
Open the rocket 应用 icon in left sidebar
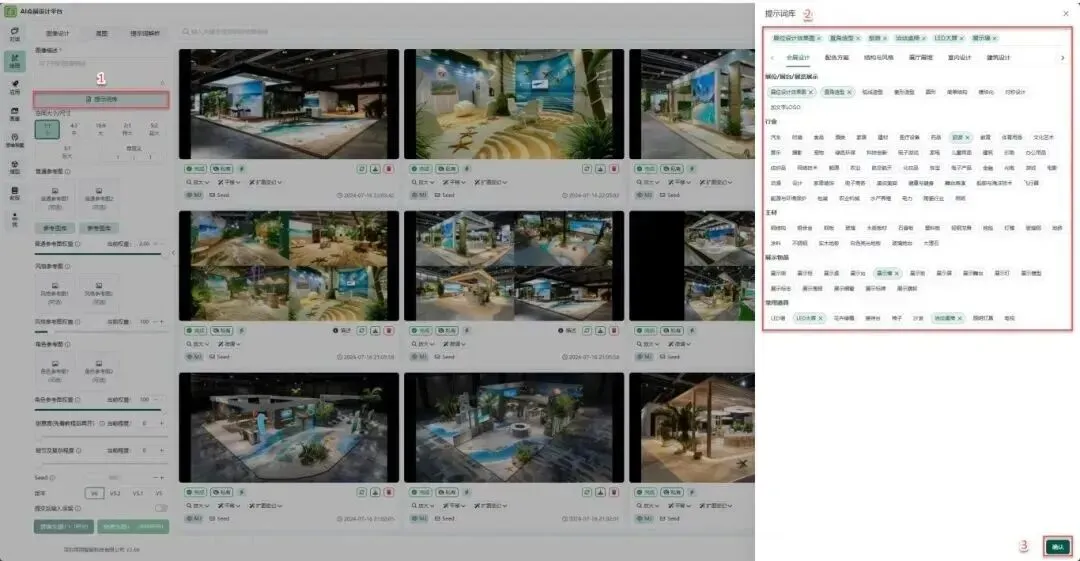click(x=14, y=87)
